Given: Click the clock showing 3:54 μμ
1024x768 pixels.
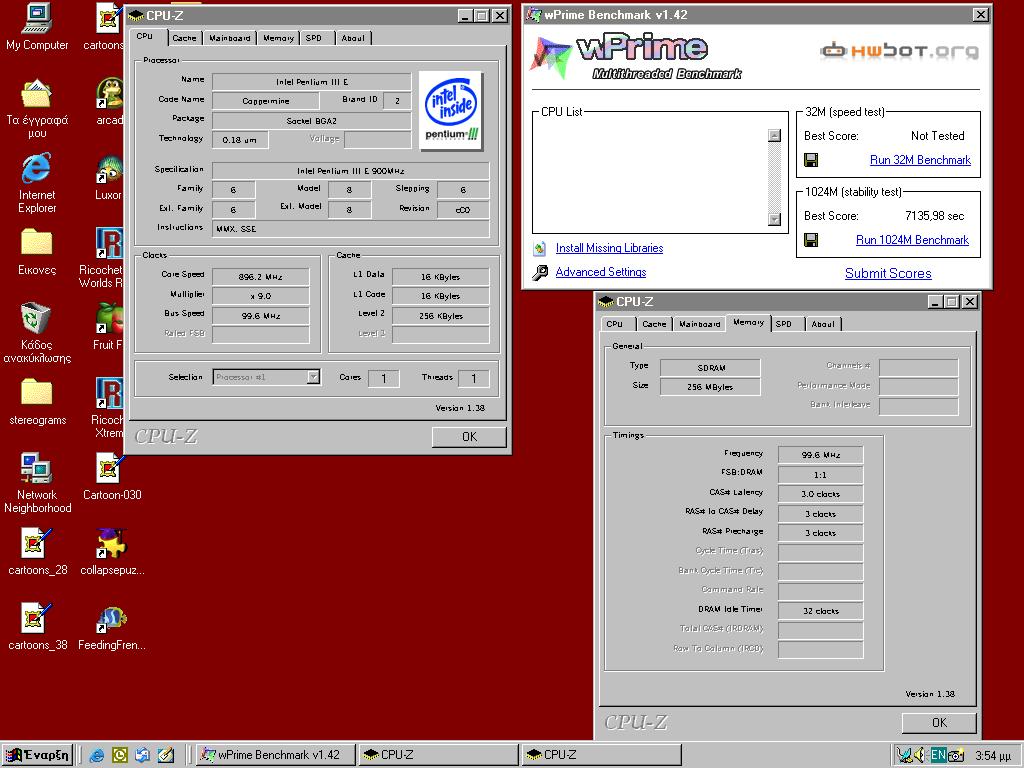Looking at the screenshot, I should tap(993, 756).
